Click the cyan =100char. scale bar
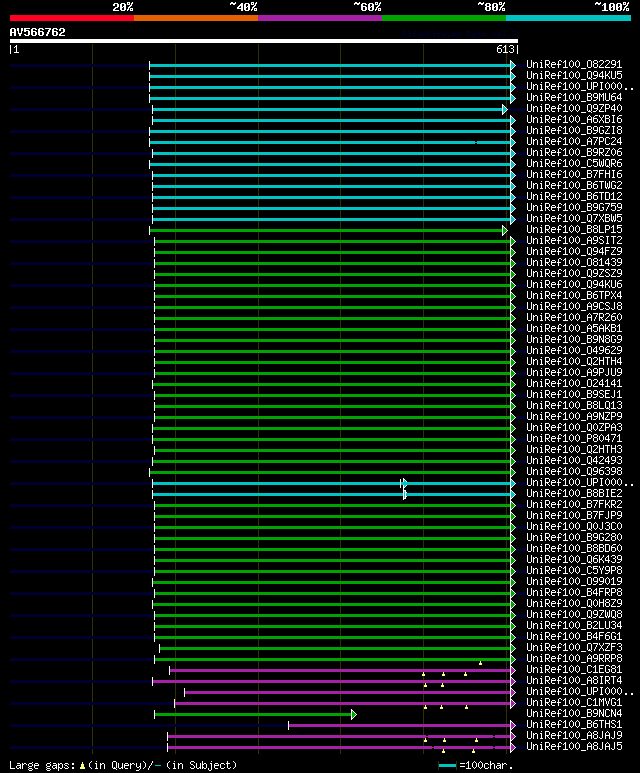The image size is (640, 773). point(447,766)
